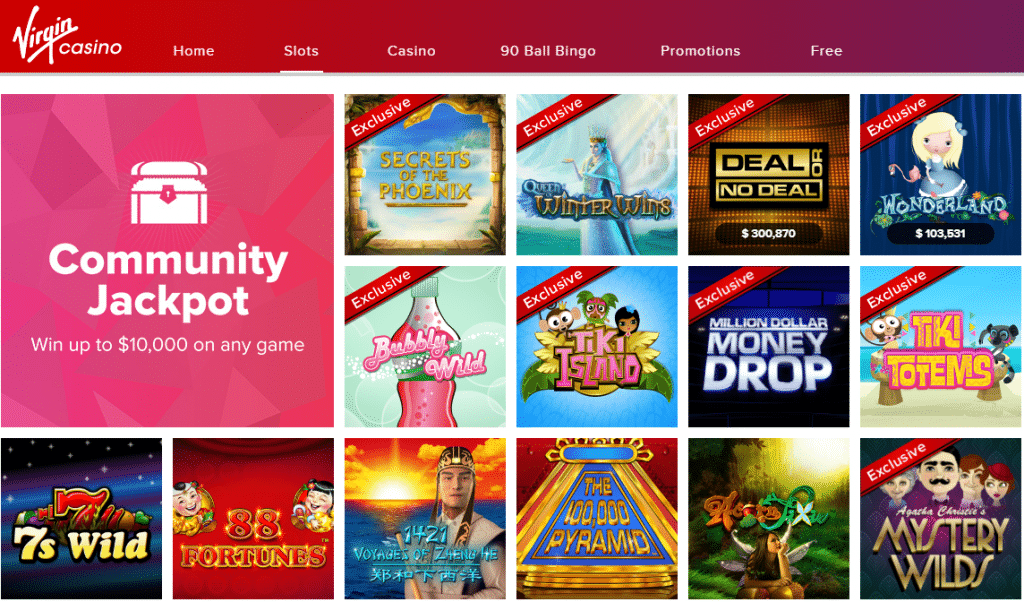Viewport: 1024px width, 602px height.
Task: Open The 100,000 Pyramid game
Action: tap(597, 518)
